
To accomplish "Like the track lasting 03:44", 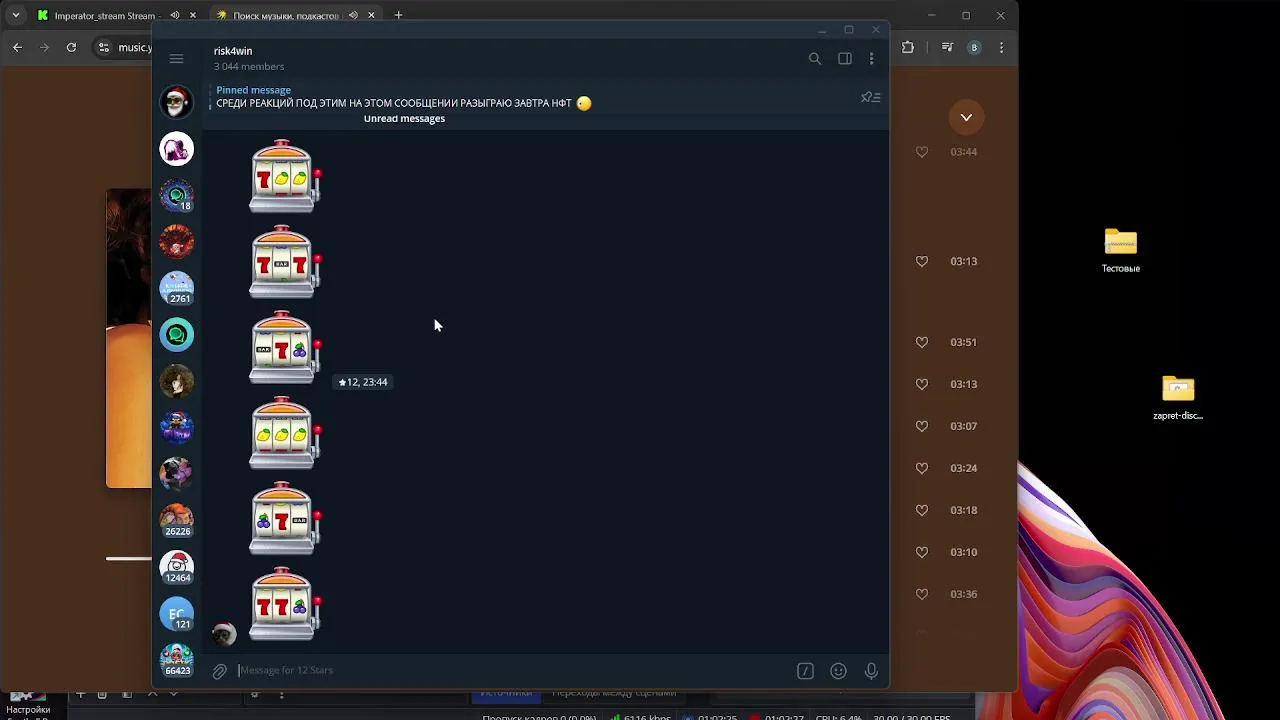I will [922, 152].
